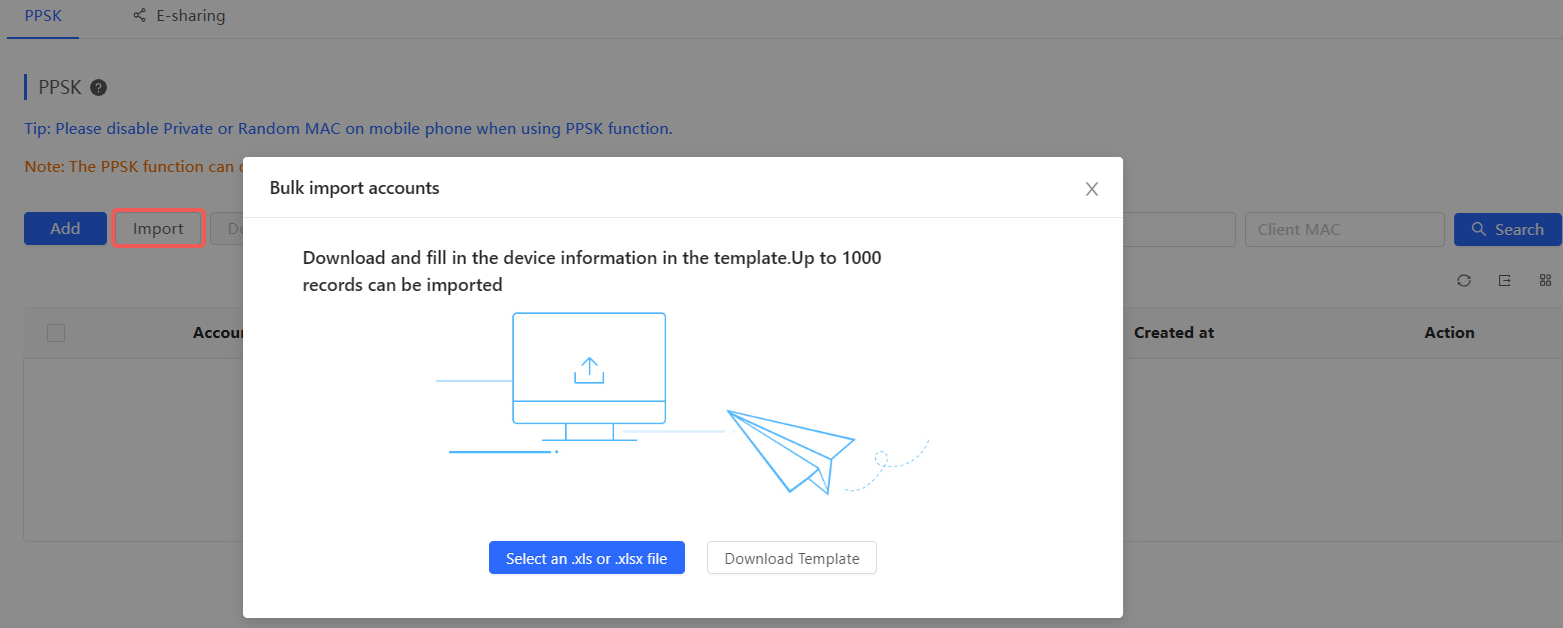This screenshot has height=628, width=1563.
Task: Toggle the select-all checkbox in table header
Action: click(x=56, y=333)
